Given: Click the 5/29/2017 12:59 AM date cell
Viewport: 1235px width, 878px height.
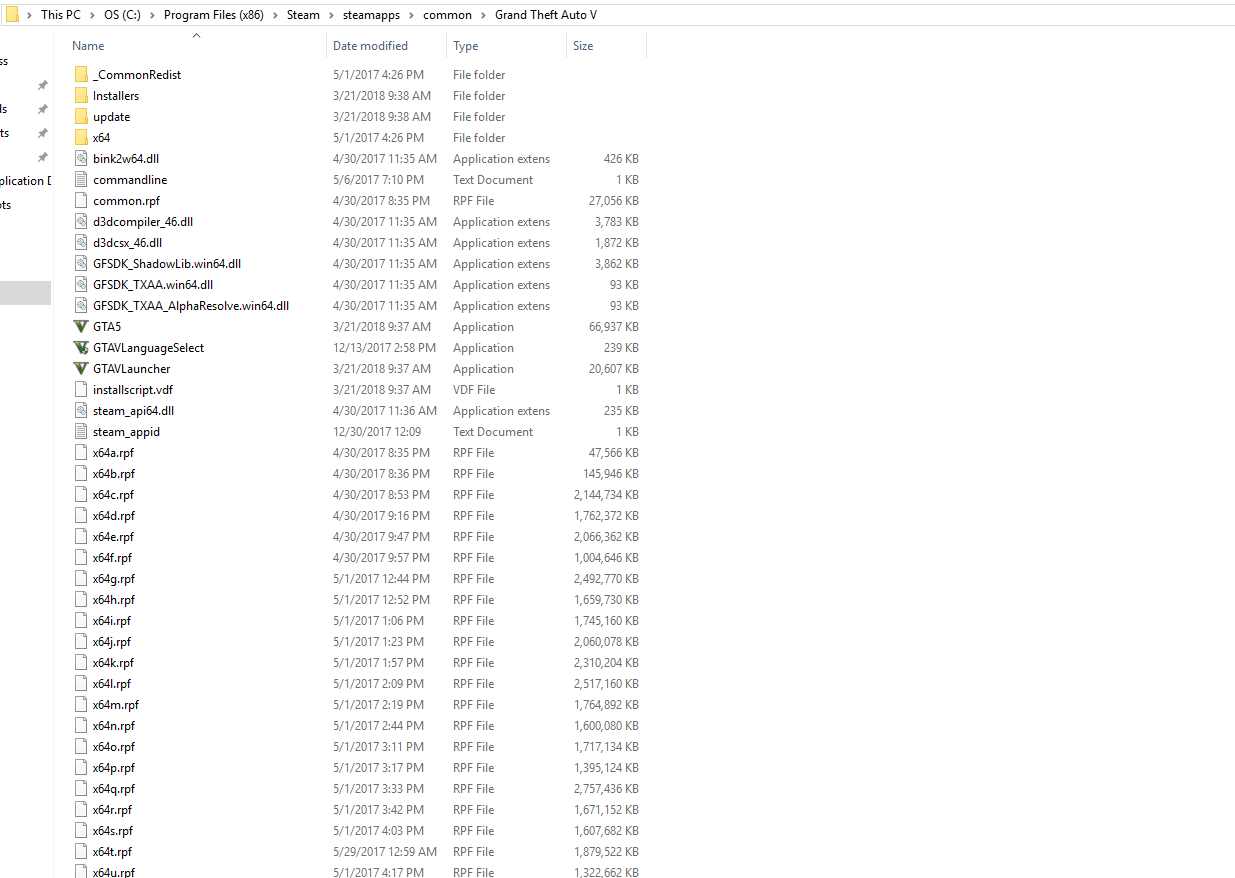Looking at the screenshot, I should click(385, 852).
